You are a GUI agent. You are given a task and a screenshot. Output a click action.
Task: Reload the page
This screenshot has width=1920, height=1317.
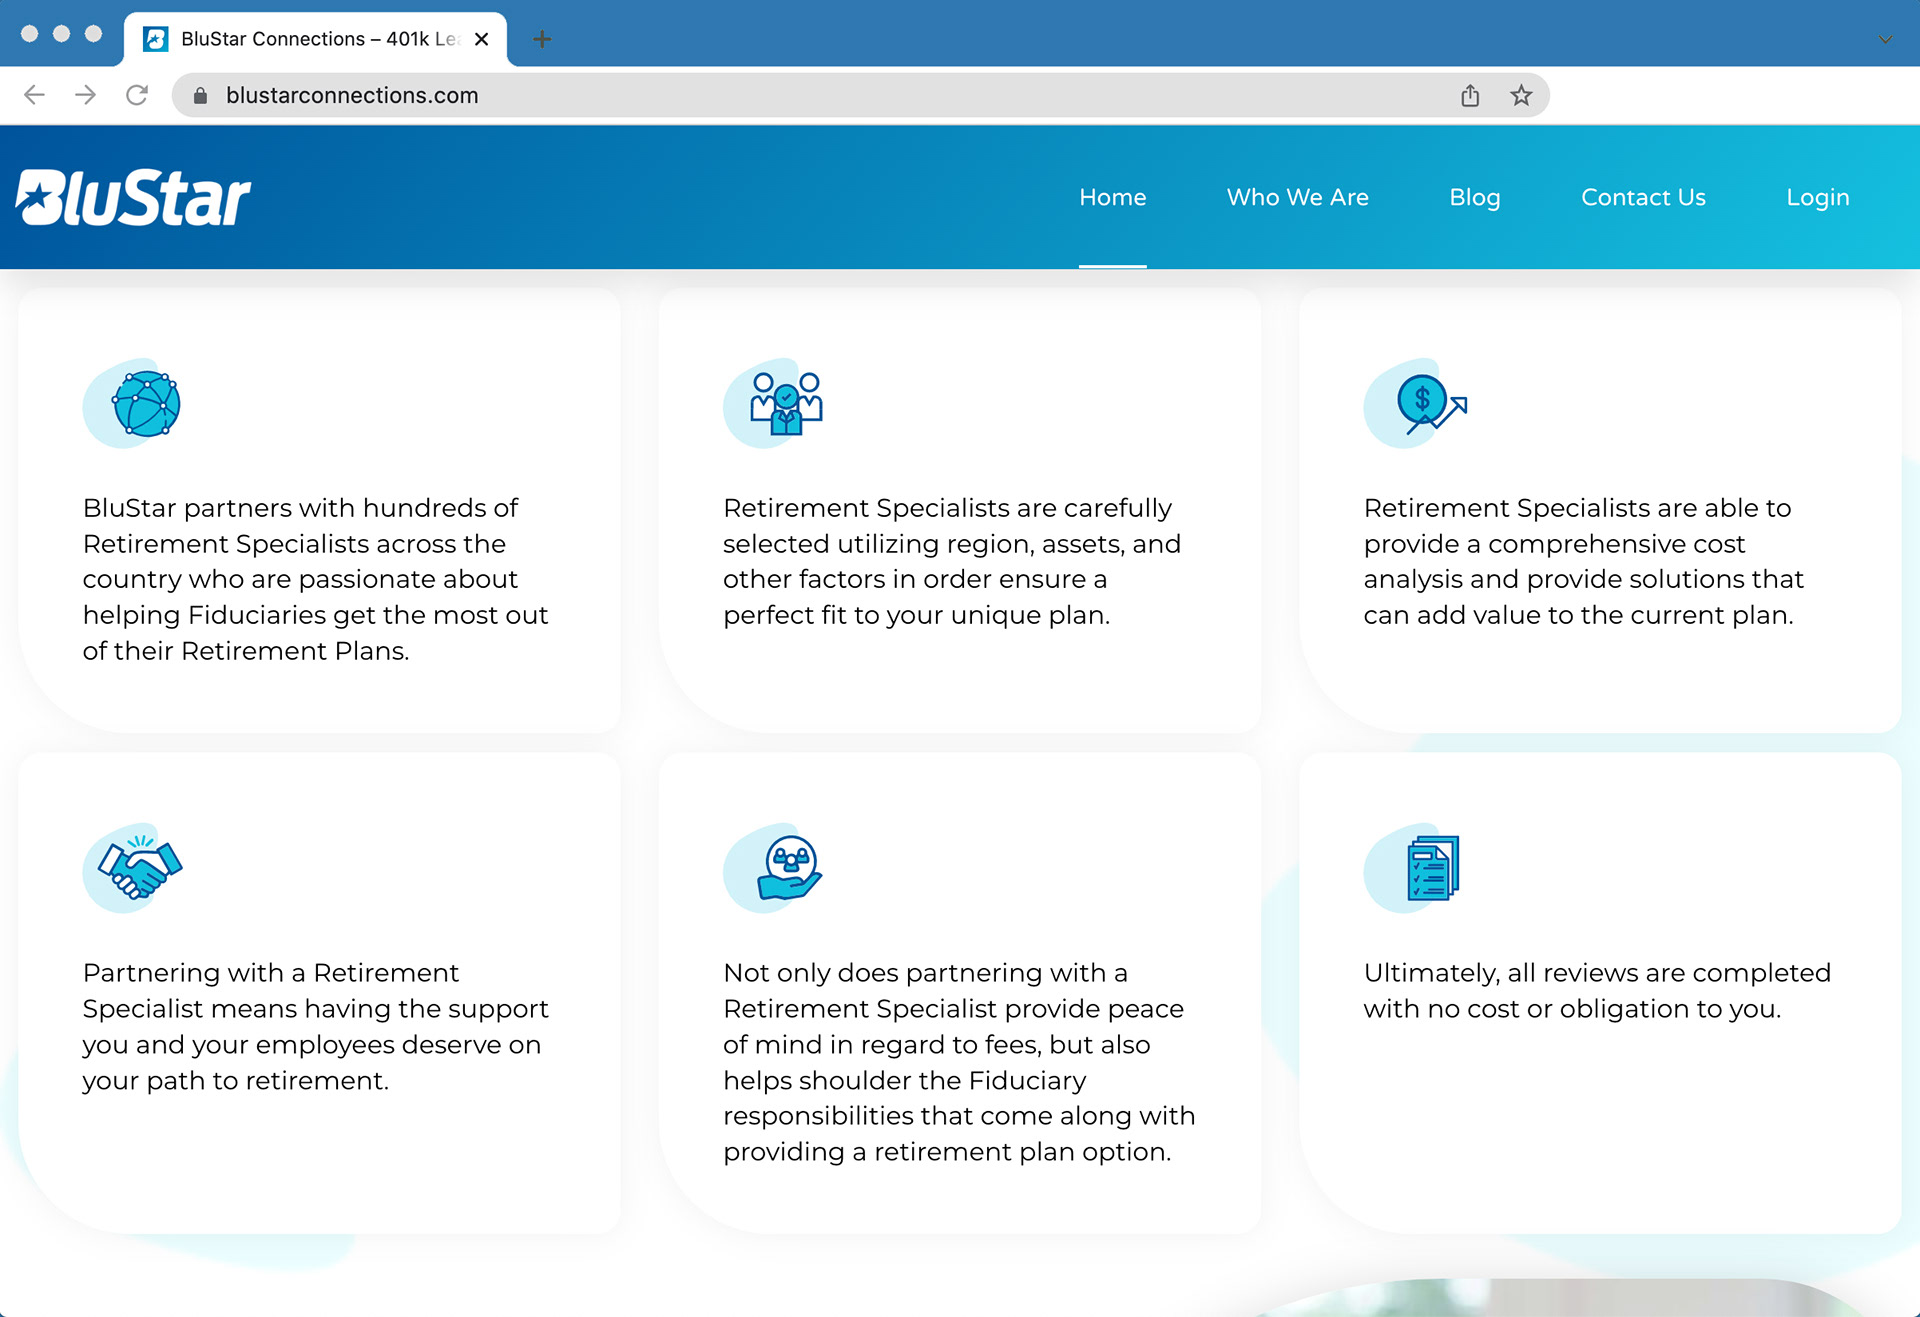(137, 96)
